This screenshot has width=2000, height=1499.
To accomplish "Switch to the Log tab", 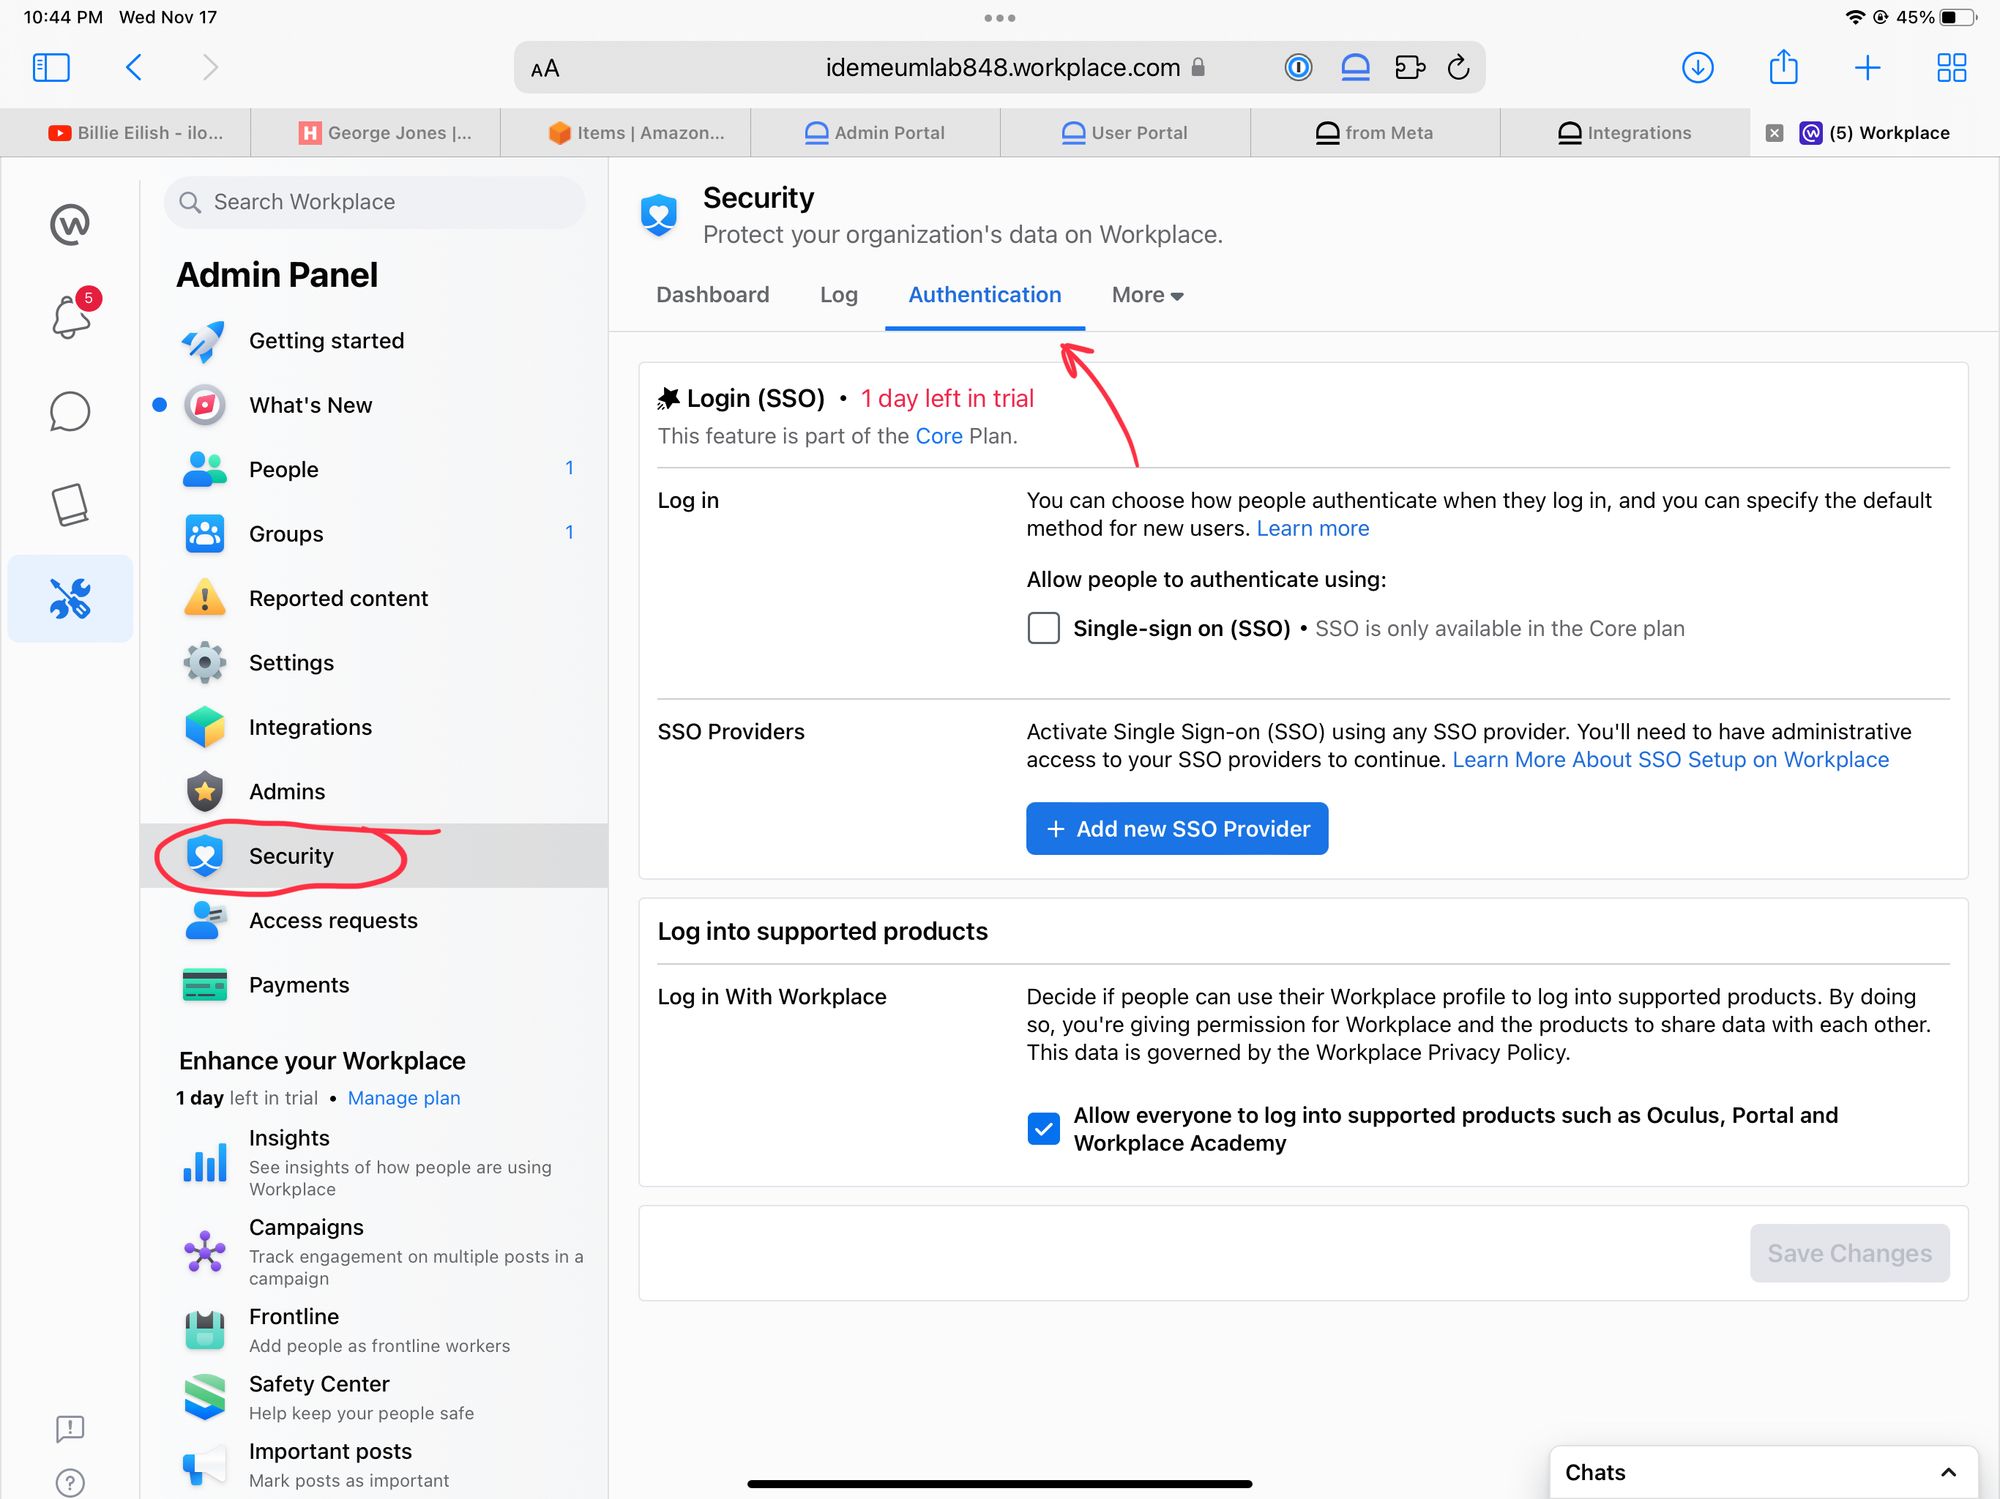I will 839,295.
